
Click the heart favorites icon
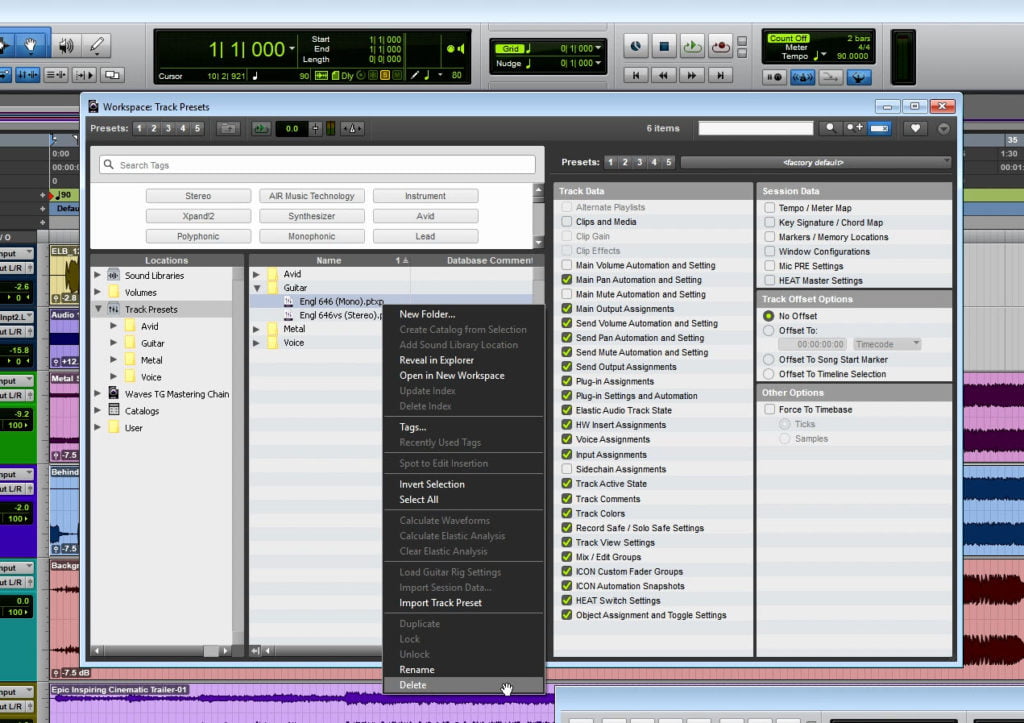point(916,129)
